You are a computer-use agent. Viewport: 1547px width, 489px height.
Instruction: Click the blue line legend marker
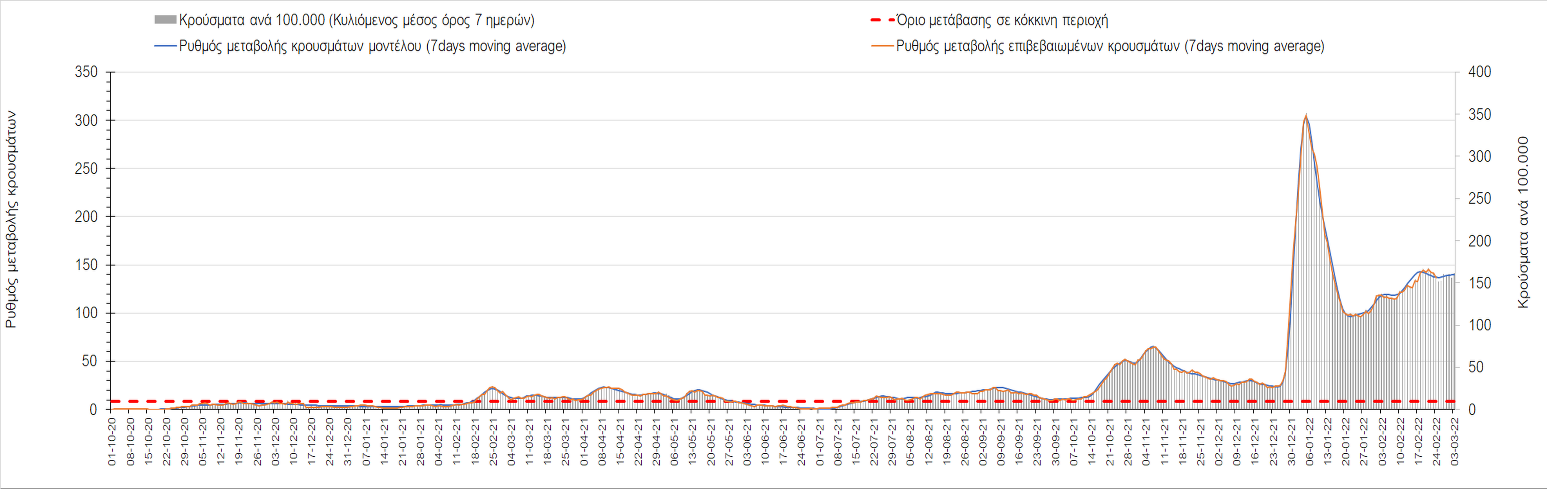(164, 46)
